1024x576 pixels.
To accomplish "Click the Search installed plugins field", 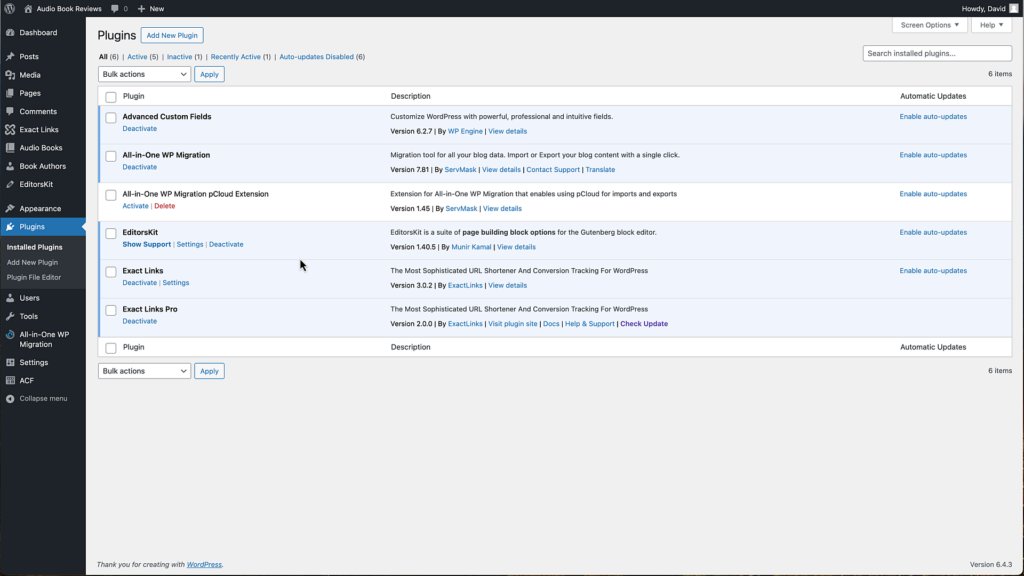I will 937,53.
